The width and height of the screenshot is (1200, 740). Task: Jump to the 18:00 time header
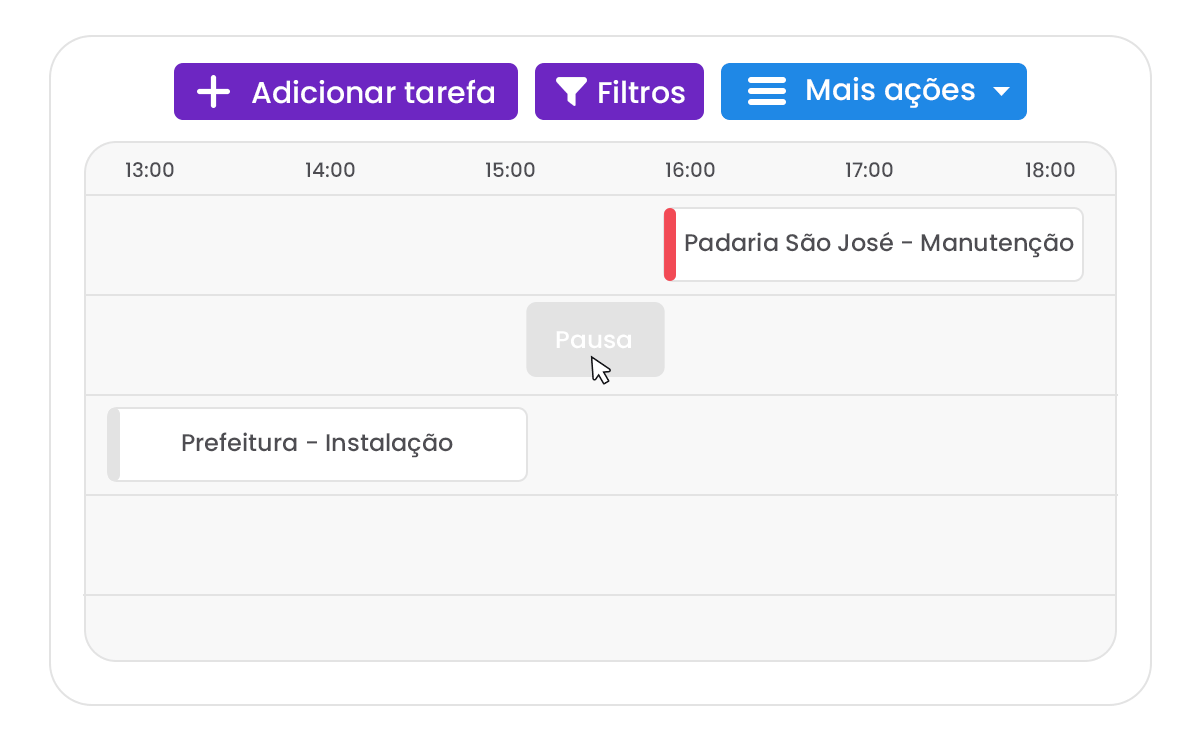pos(1050,170)
